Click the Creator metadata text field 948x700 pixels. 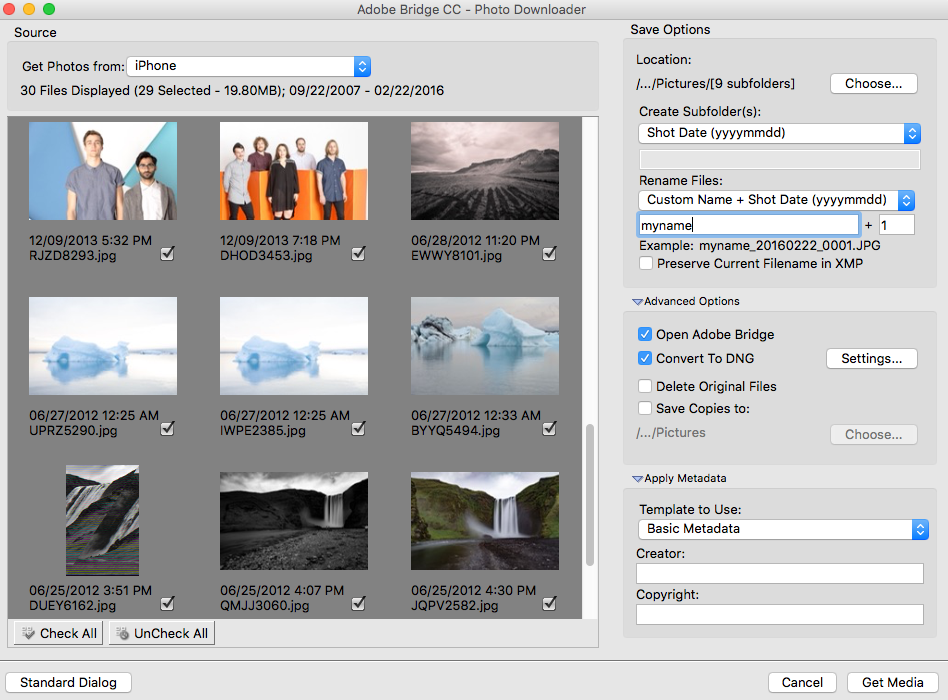click(779, 573)
